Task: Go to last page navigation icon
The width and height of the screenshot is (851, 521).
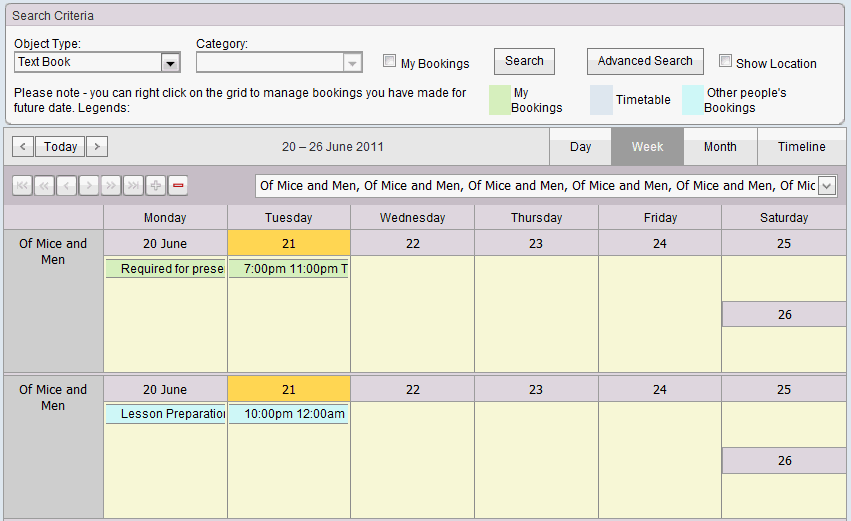Action: coord(134,186)
